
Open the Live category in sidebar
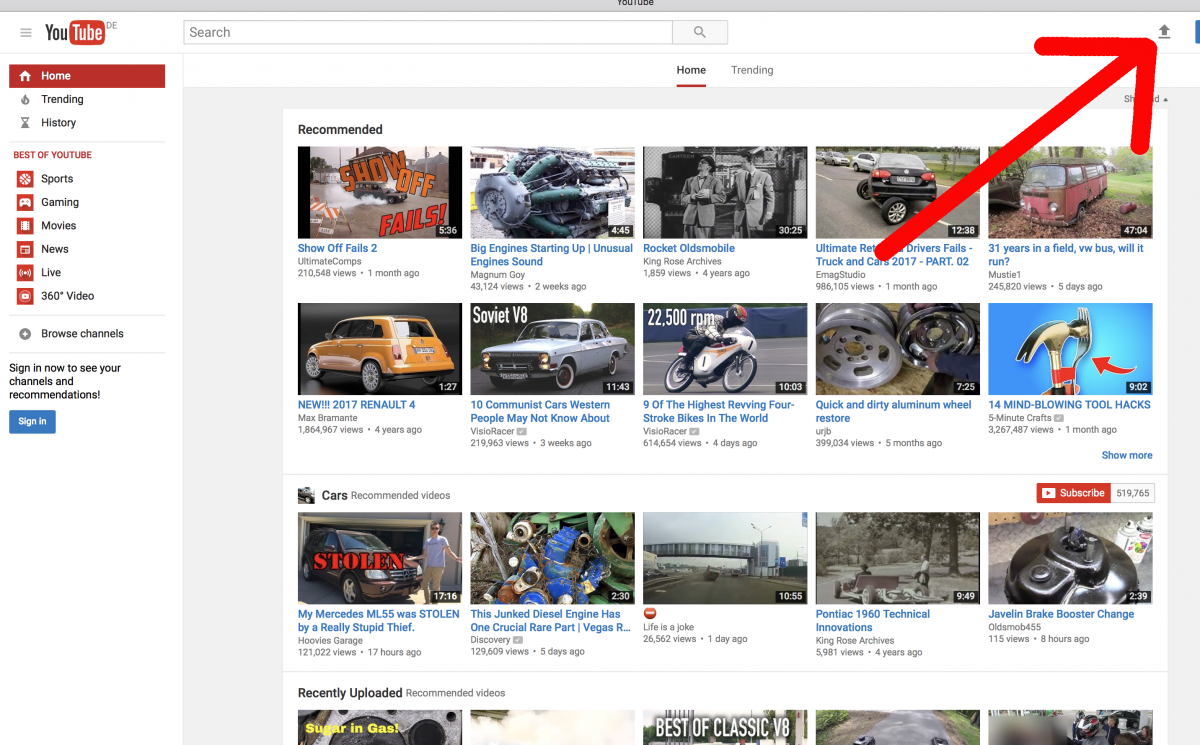point(51,272)
